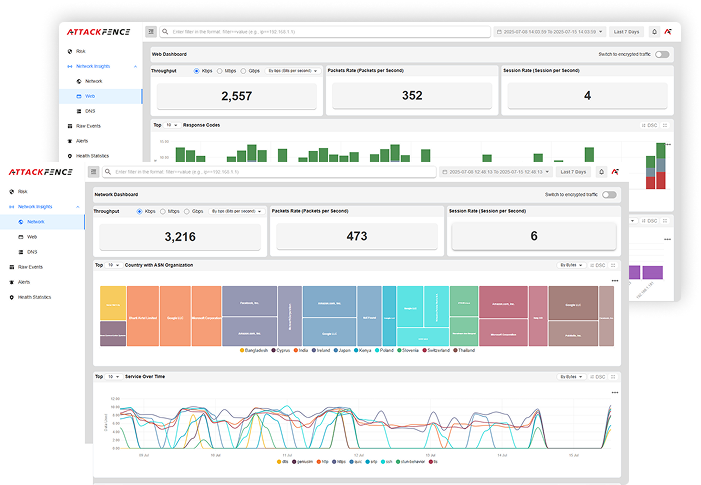Open the Top 10 dropdown for Service Over Time

[114, 377]
